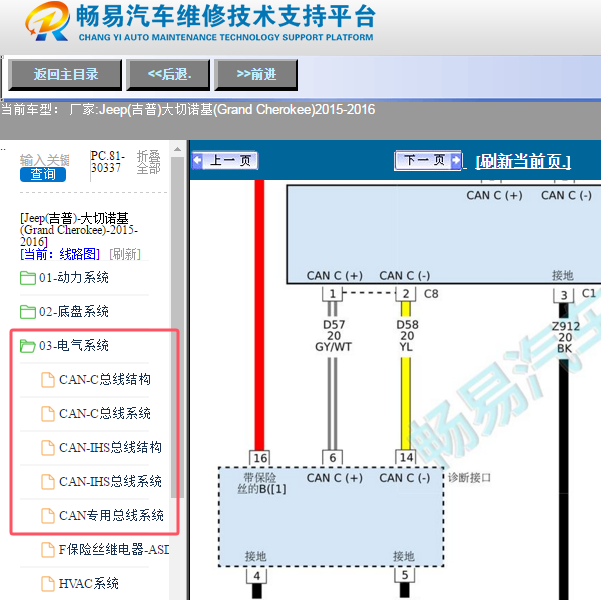Open previous page with 上一页 button

point(225,160)
